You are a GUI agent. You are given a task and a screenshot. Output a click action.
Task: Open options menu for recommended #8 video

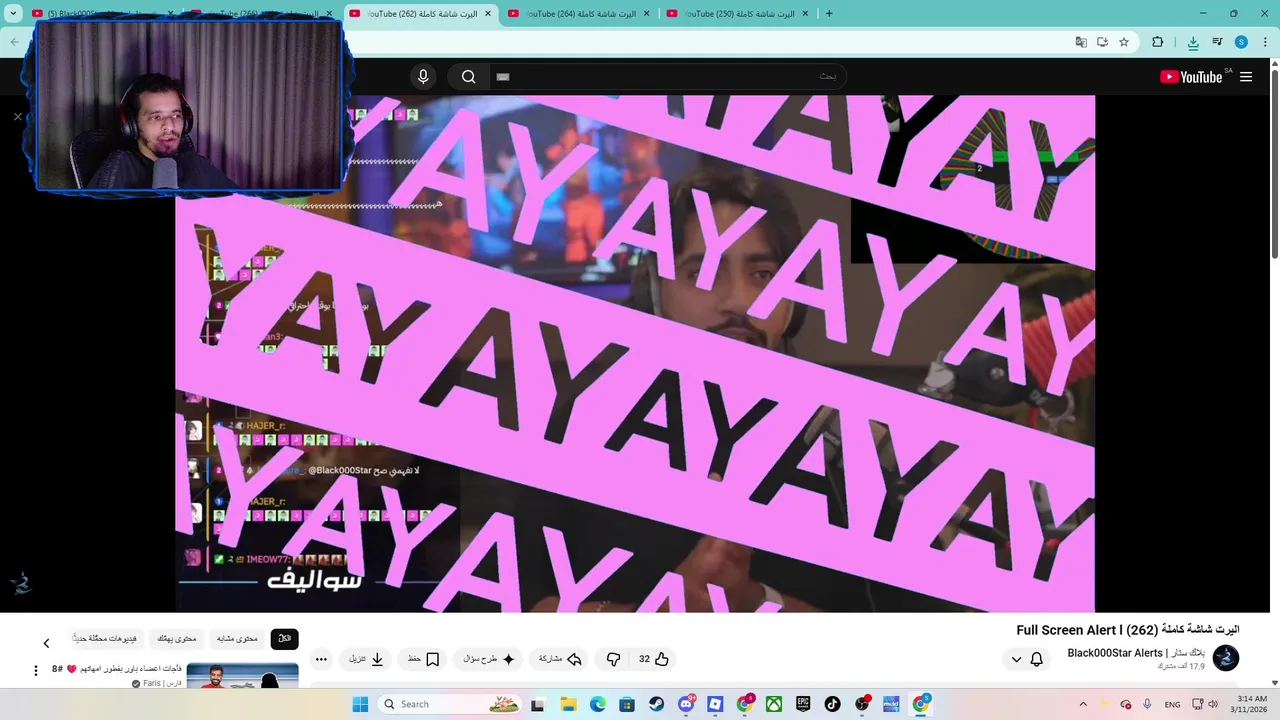coord(36,671)
